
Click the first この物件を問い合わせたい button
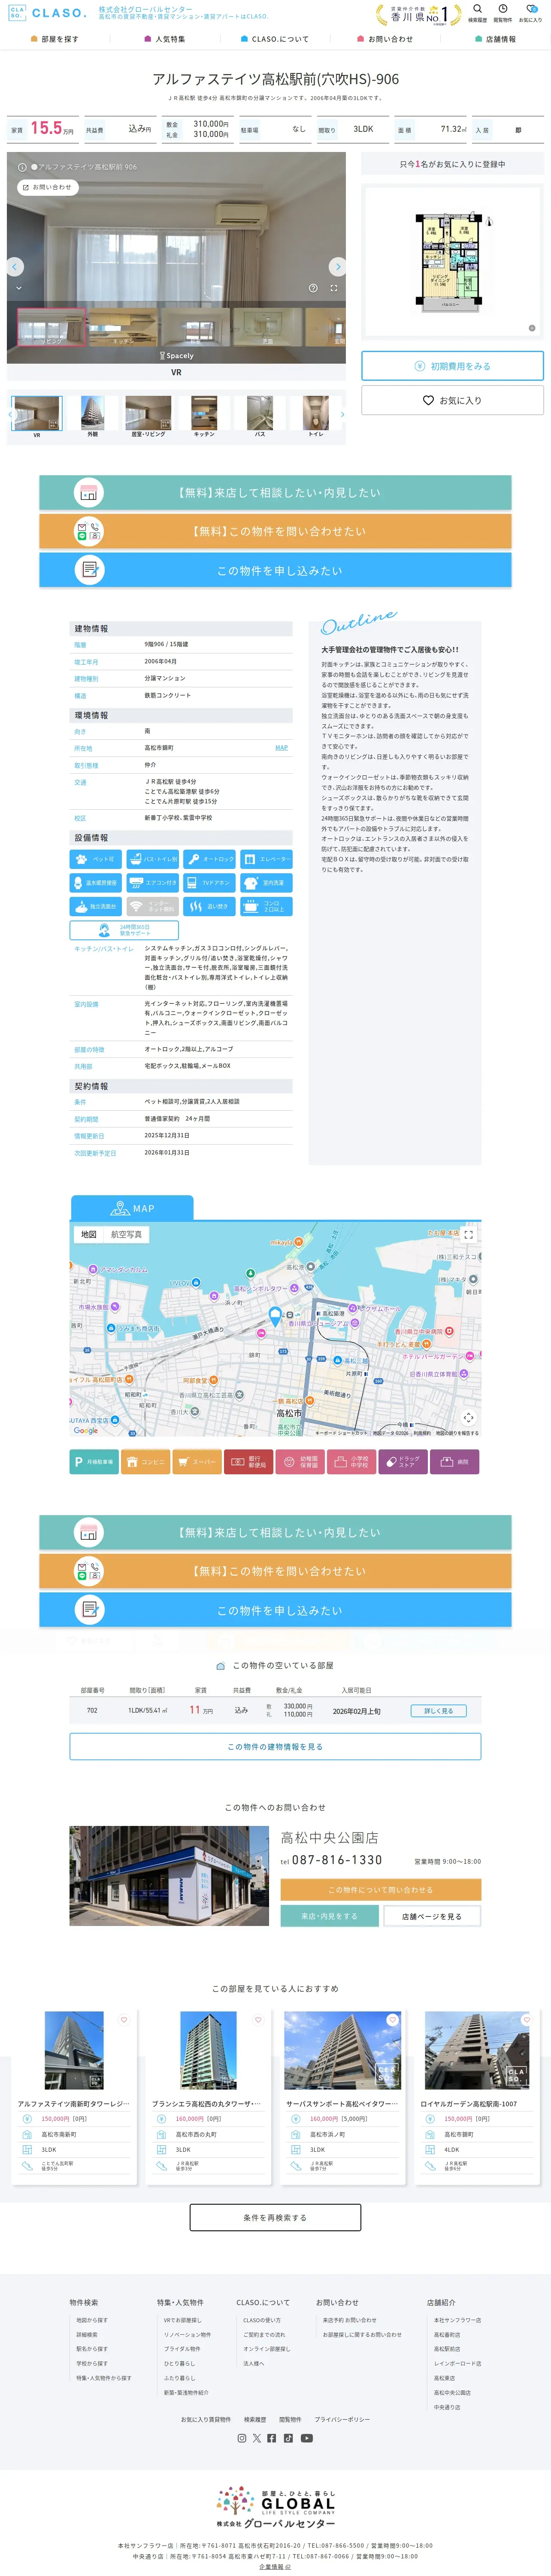pos(275,531)
